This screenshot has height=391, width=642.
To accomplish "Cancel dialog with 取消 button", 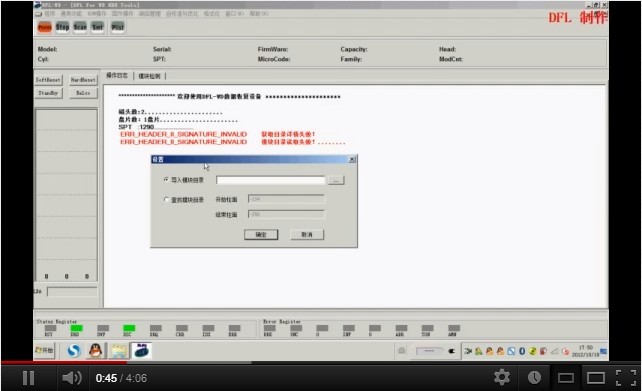I will click(x=307, y=235).
